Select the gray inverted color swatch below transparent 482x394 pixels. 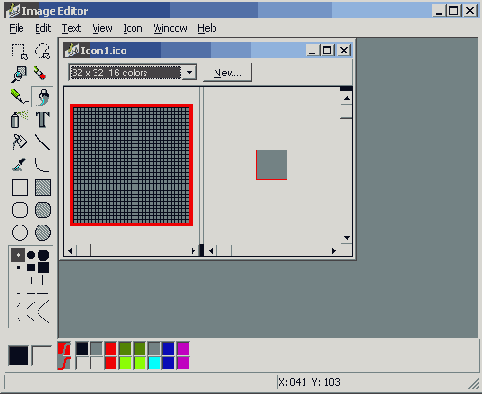point(64,363)
